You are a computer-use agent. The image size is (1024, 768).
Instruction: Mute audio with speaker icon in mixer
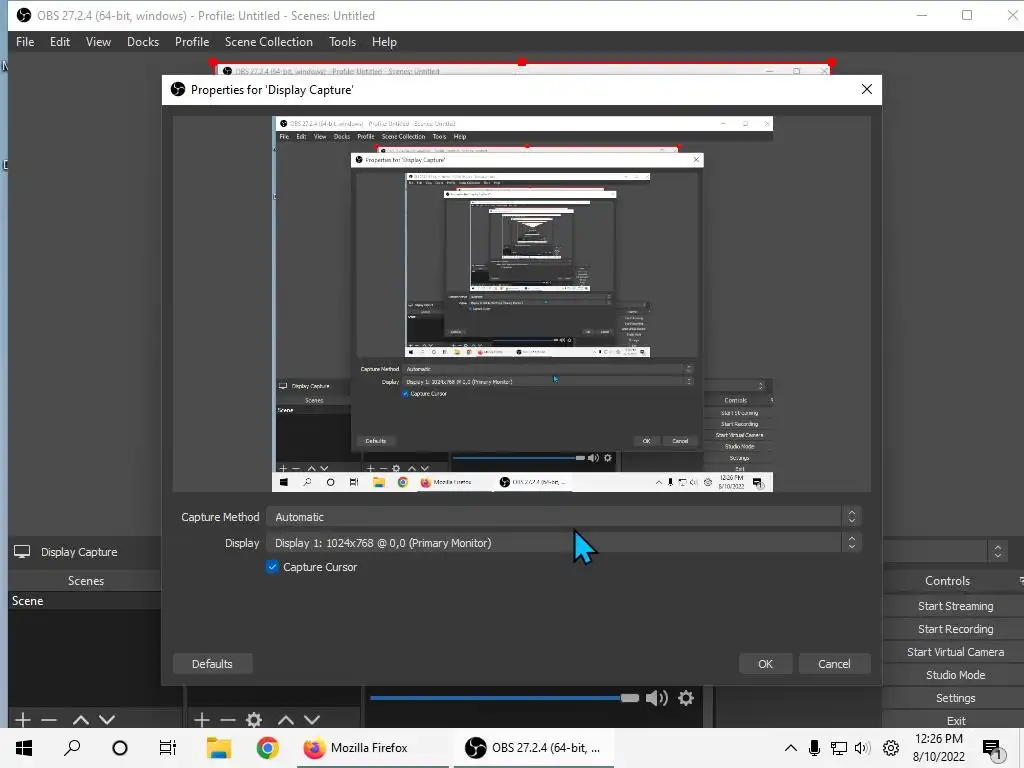pos(656,698)
